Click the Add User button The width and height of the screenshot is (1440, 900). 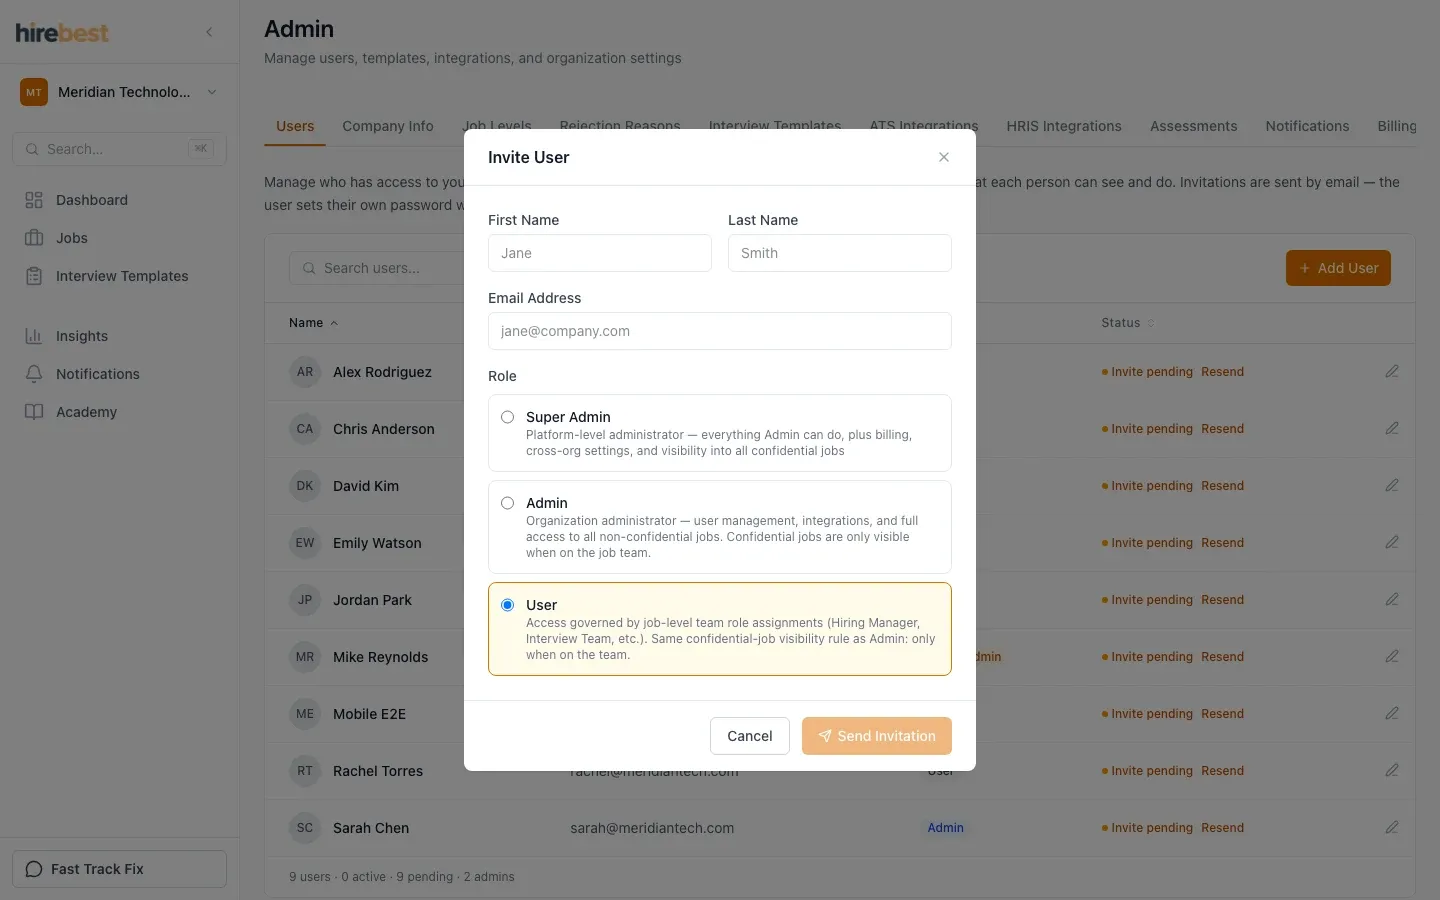click(x=1338, y=268)
